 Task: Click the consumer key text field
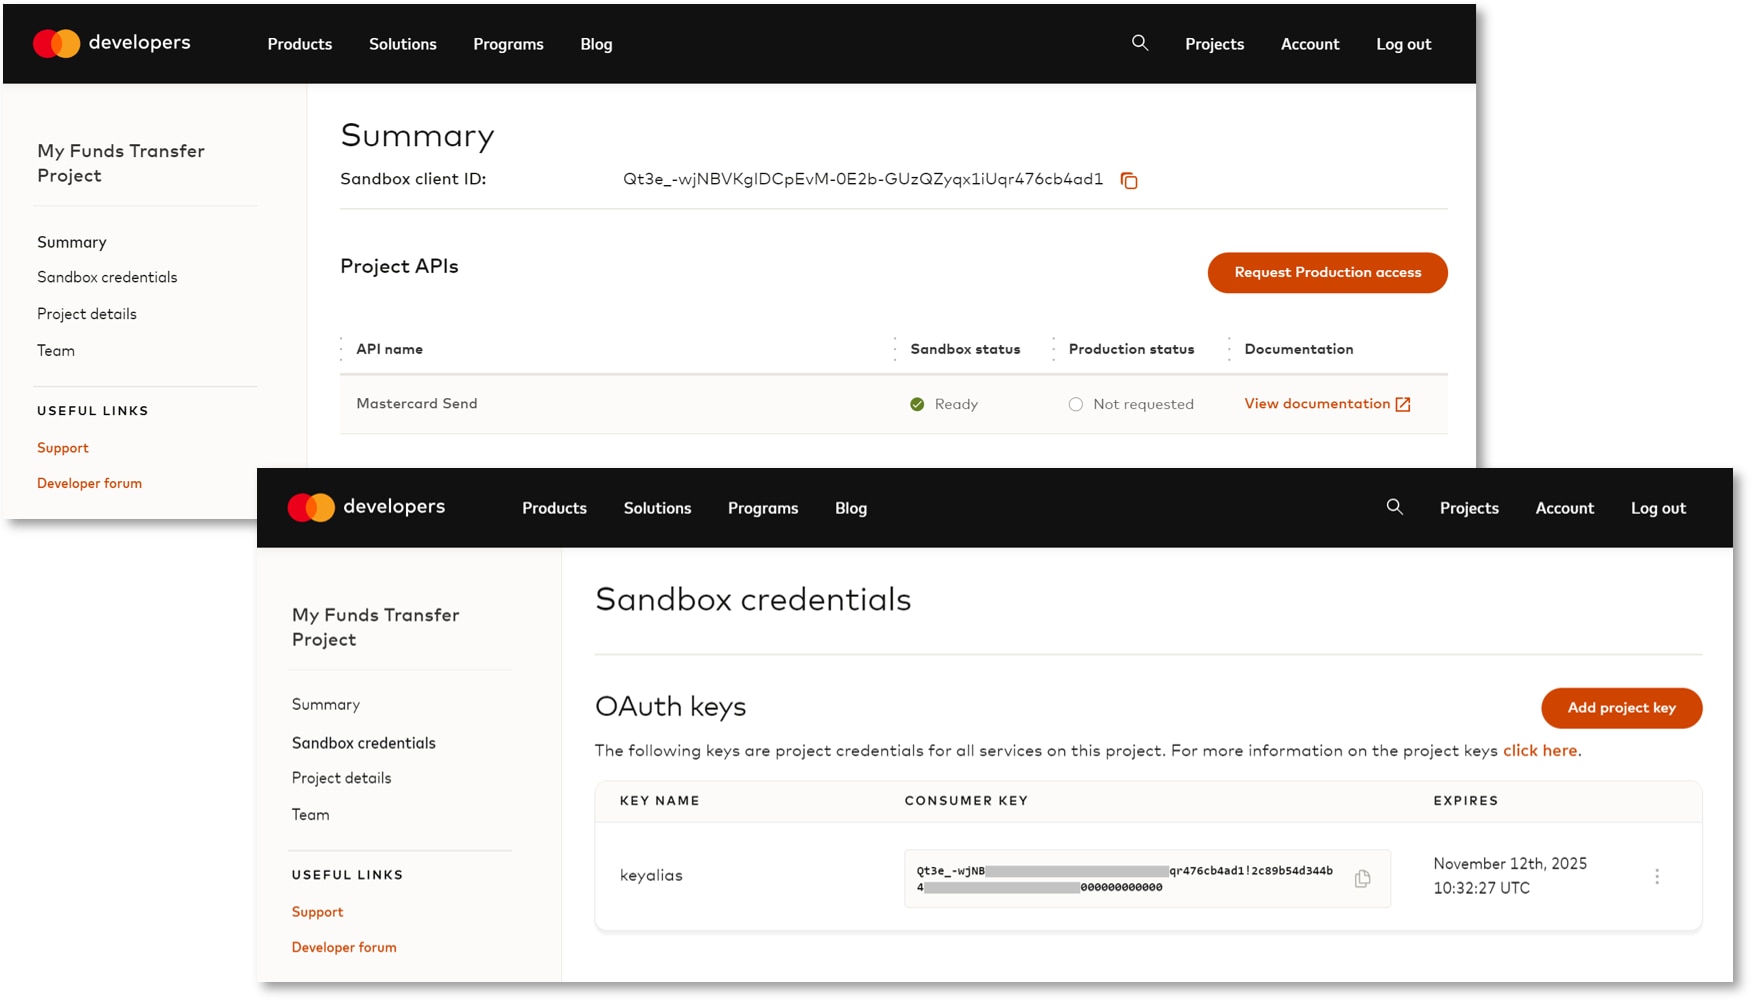coord(1125,878)
